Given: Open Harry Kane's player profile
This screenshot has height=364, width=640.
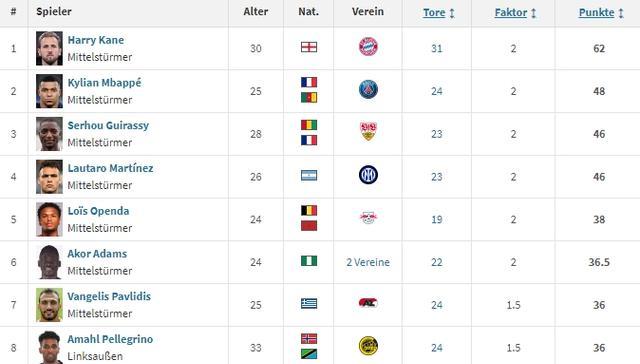Looking at the screenshot, I should (96, 40).
